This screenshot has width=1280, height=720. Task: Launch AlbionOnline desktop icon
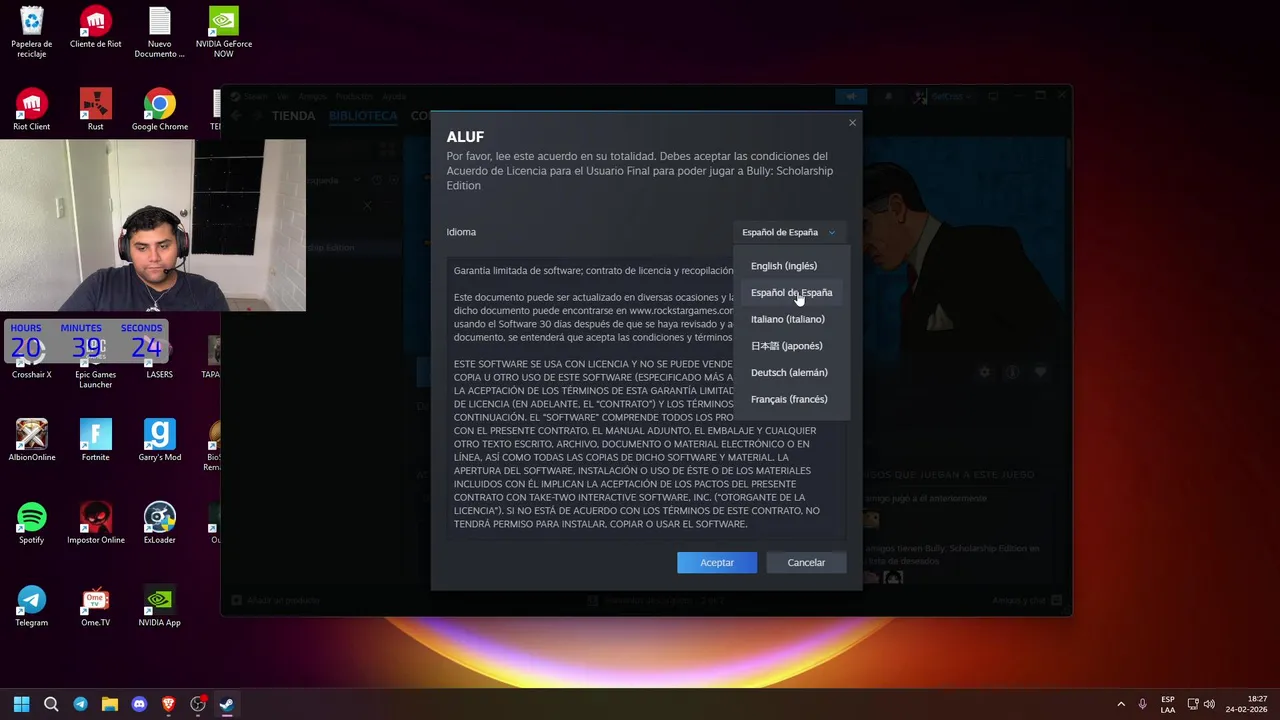pos(32,440)
